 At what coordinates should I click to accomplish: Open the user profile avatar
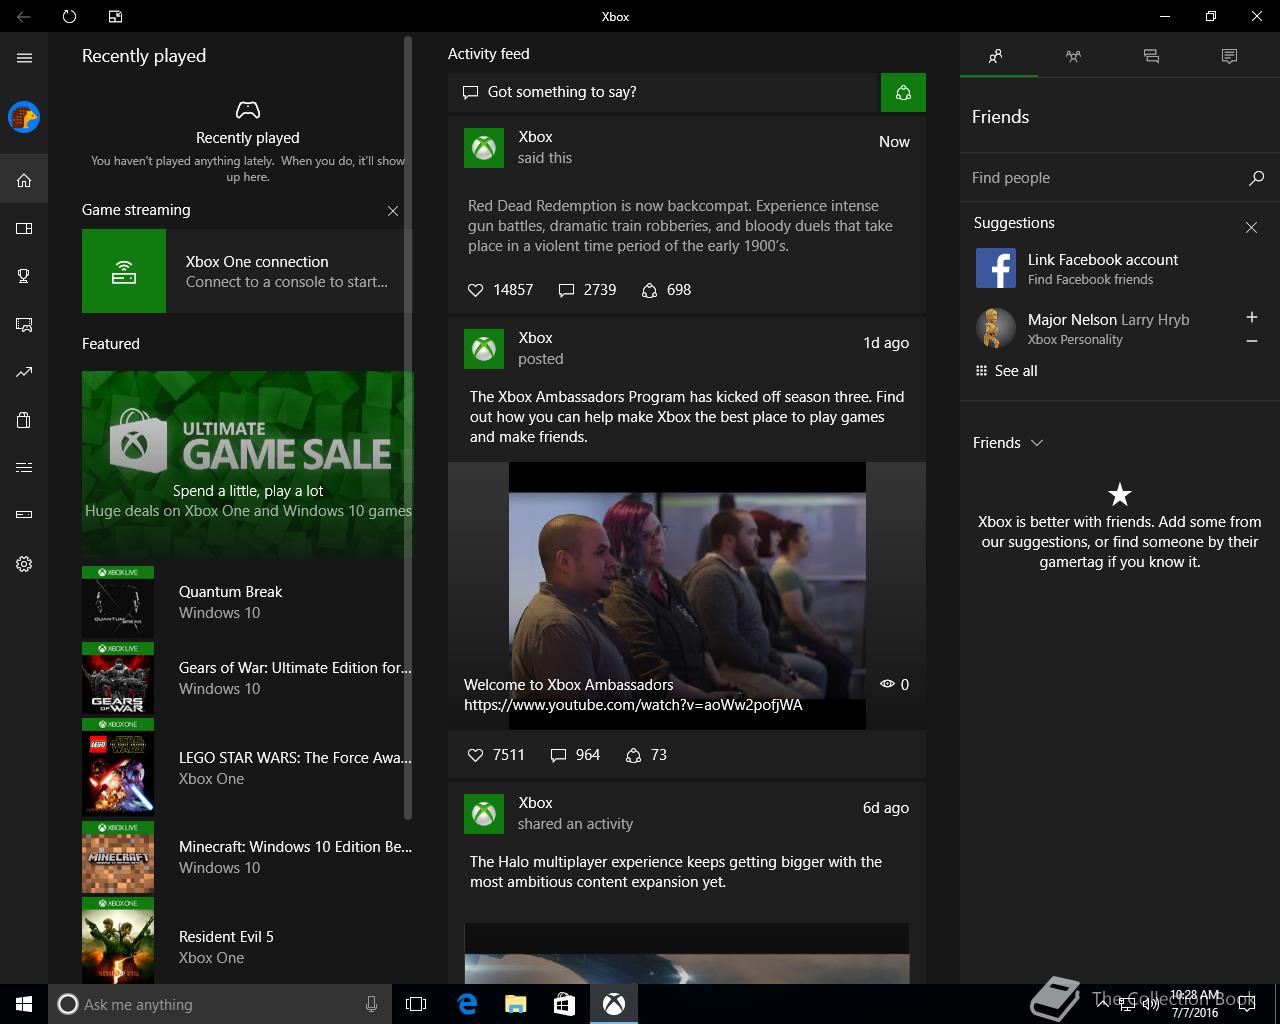24,117
